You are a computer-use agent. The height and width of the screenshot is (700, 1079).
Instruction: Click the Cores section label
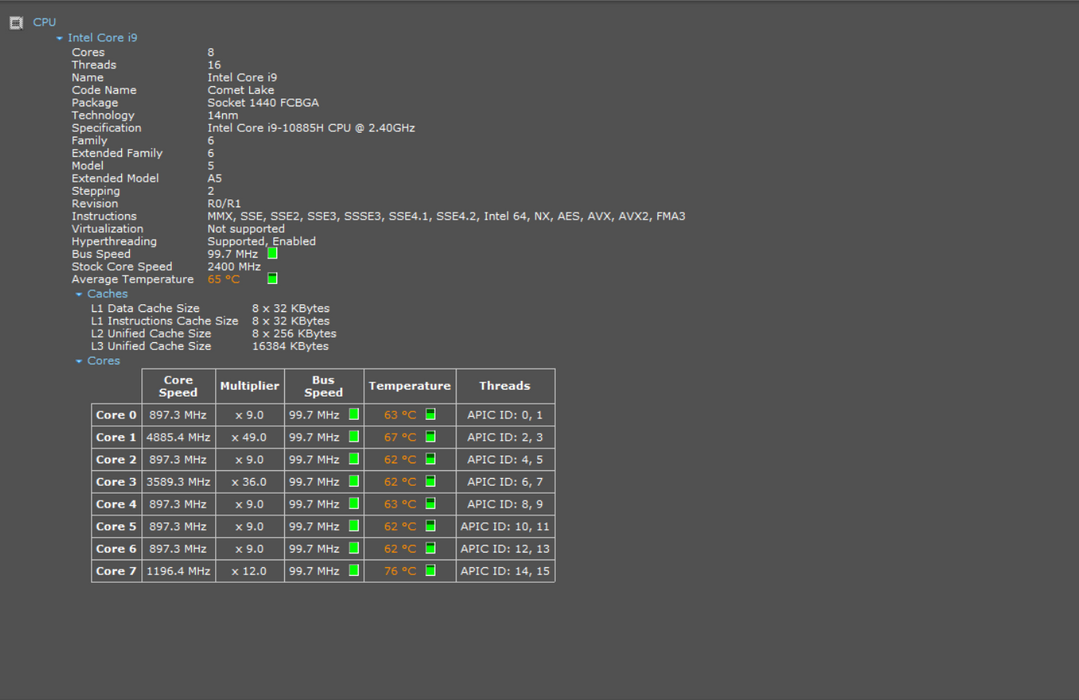coord(104,361)
